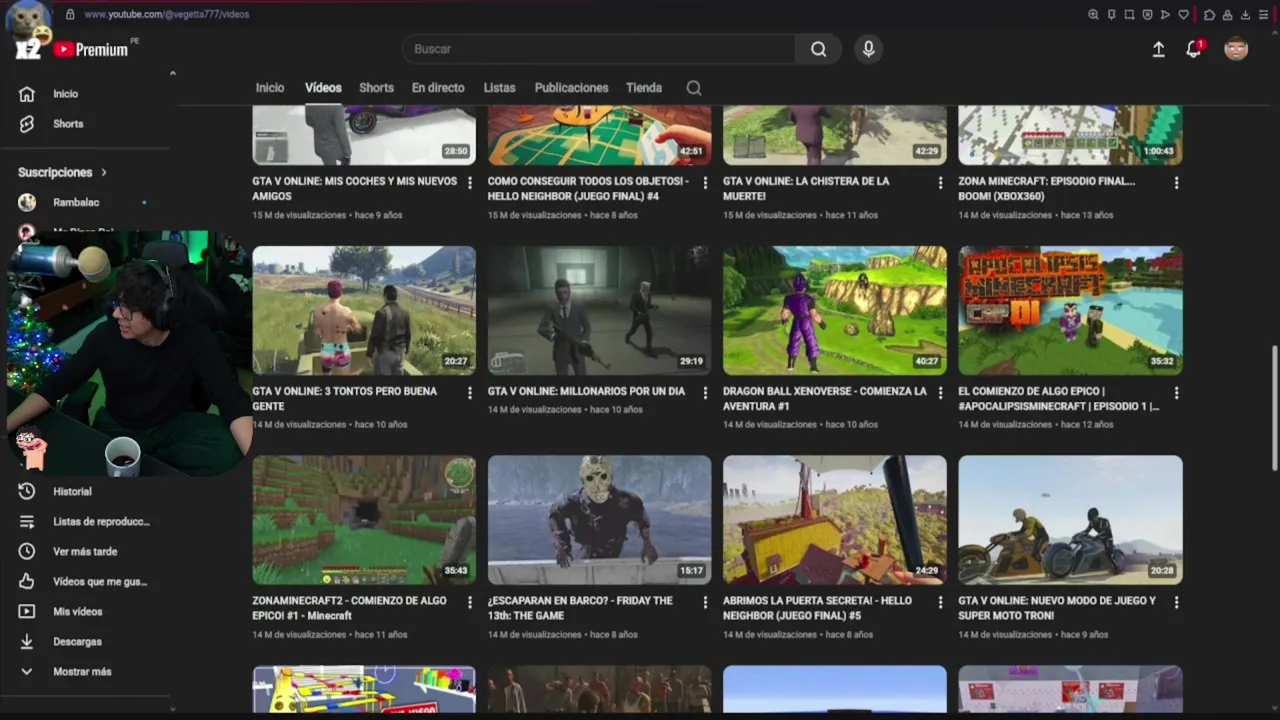
Task: Switch to the channel Shorts tab
Action: click(376, 88)
